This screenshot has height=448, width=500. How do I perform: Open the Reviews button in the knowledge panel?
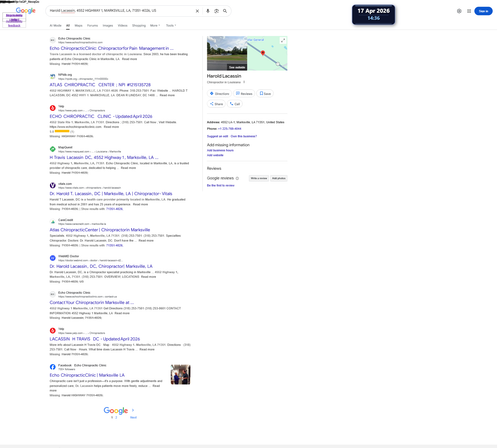pos(244,94)
